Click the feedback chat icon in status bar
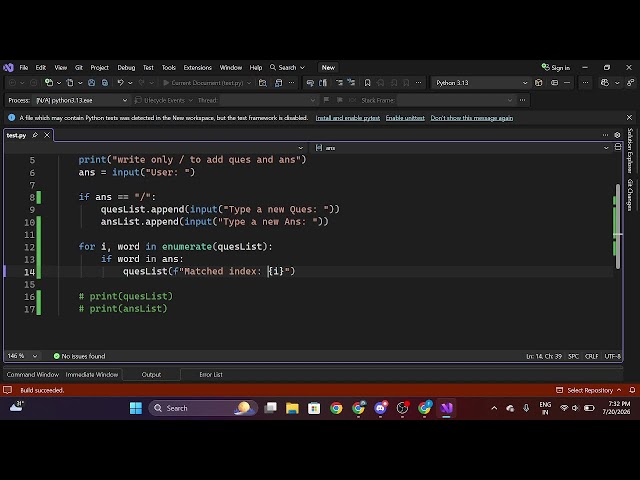 8,390
